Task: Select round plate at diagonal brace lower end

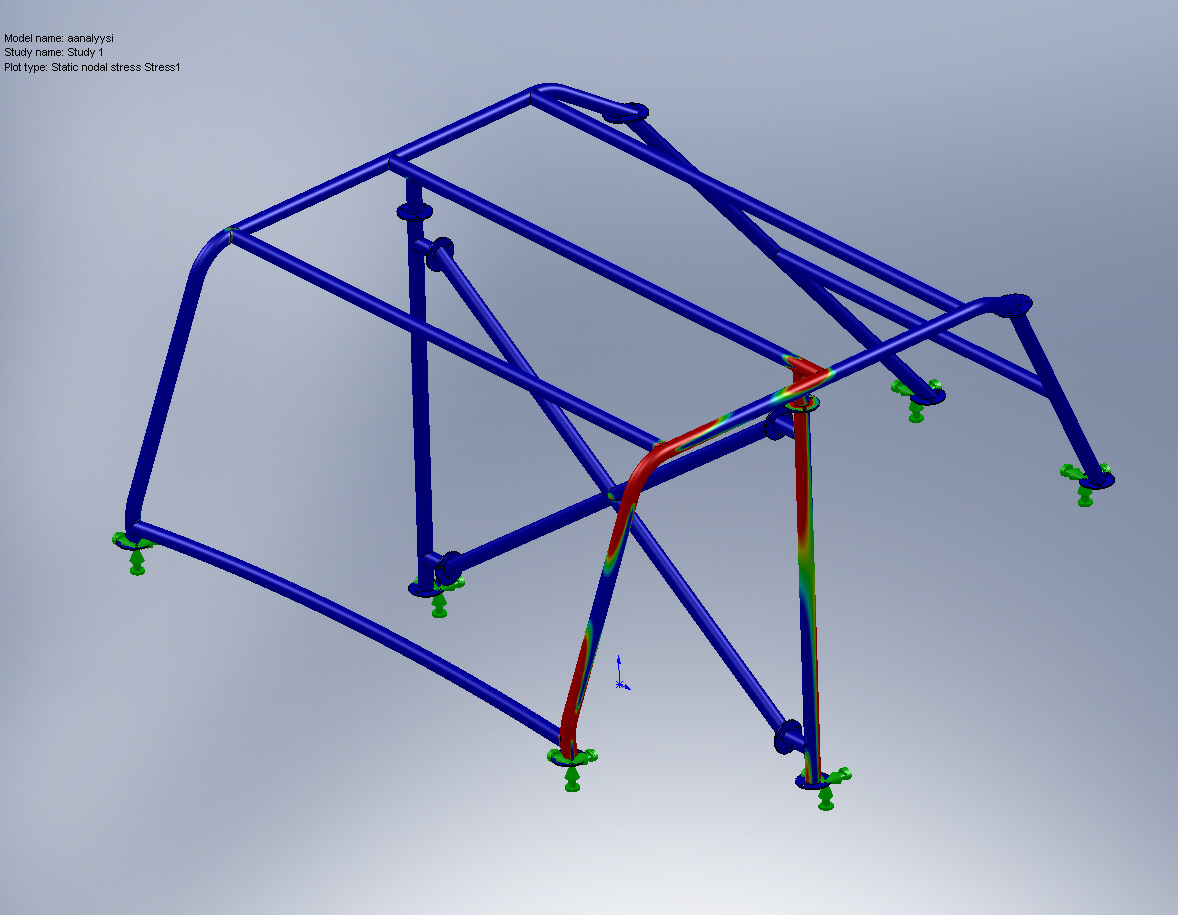Action: (x=789, y=737)
